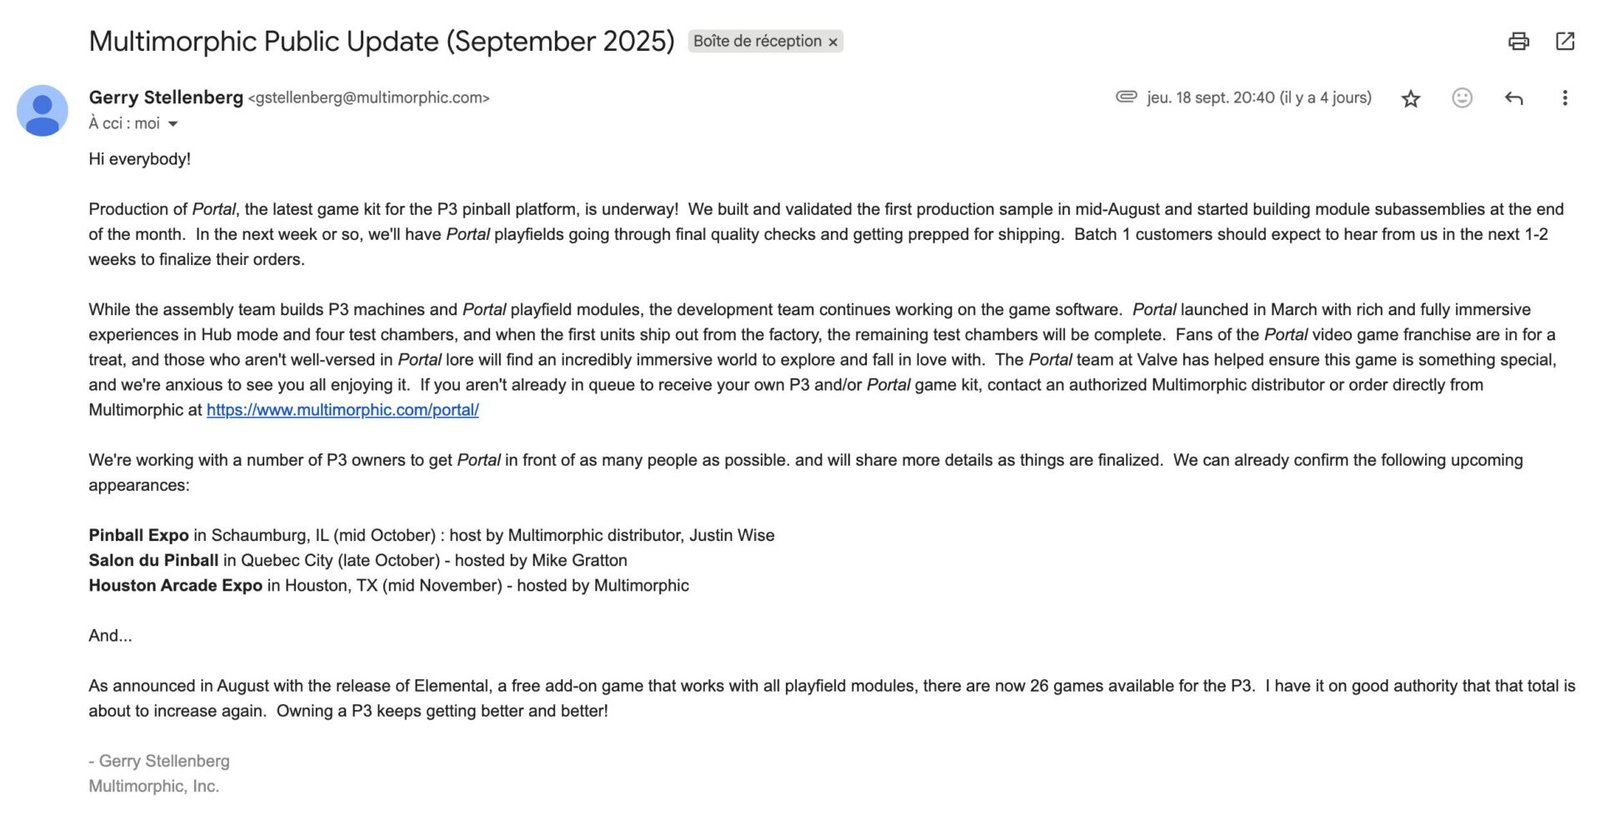Click the bold "Houston Arcade Expo" text

175,585
